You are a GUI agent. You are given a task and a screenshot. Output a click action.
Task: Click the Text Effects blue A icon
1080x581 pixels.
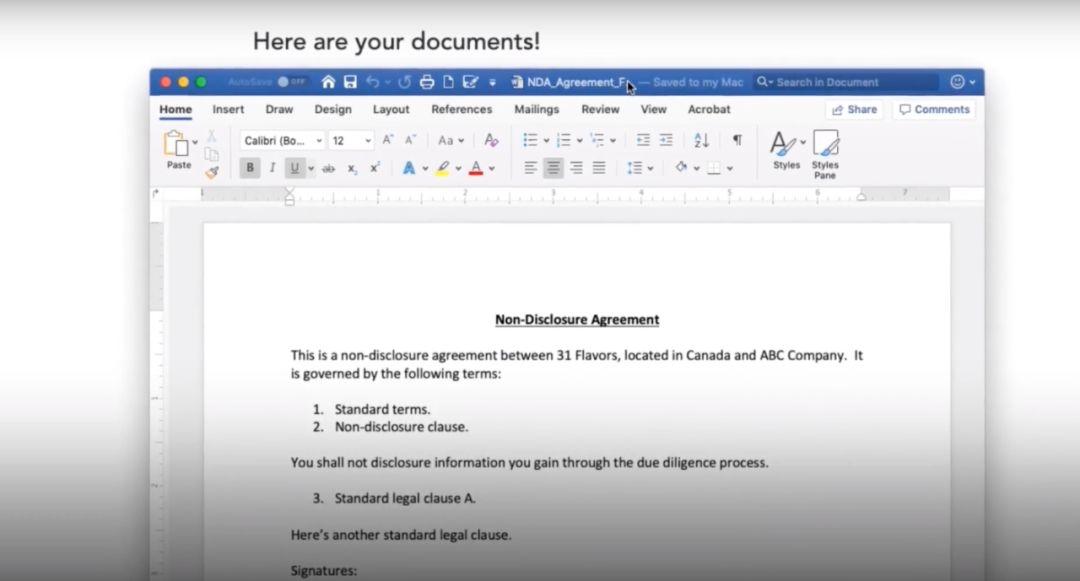coord(408,168)
